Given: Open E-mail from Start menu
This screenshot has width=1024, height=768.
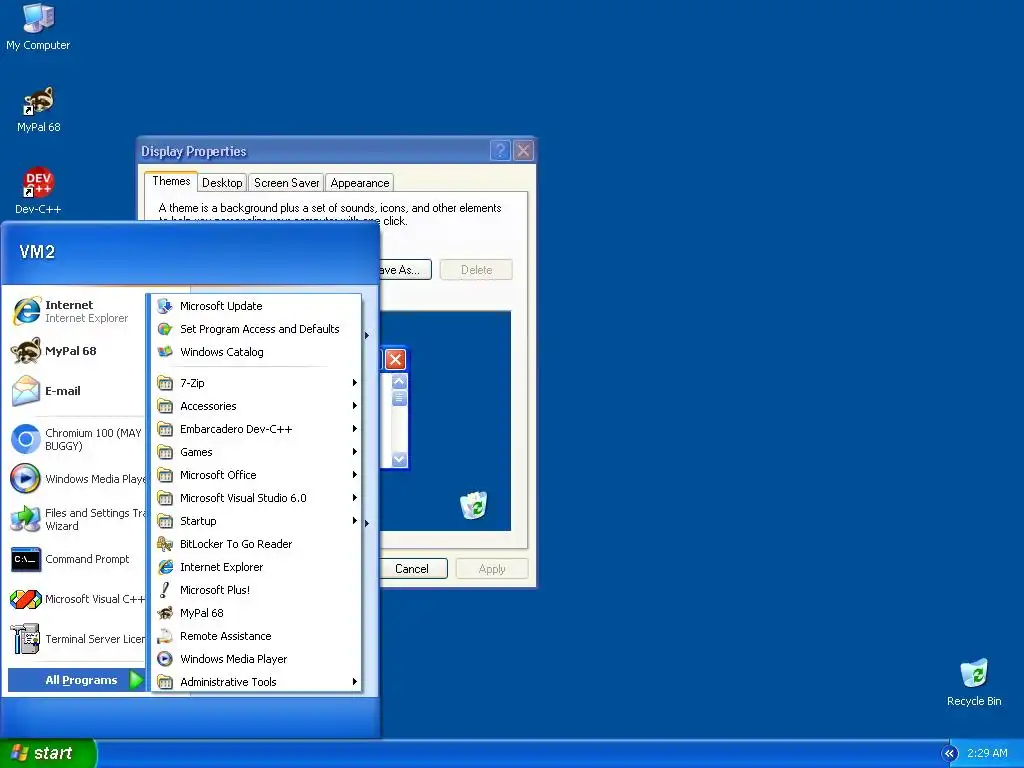Looking at the screenshot, I should [x=76, y=391].
